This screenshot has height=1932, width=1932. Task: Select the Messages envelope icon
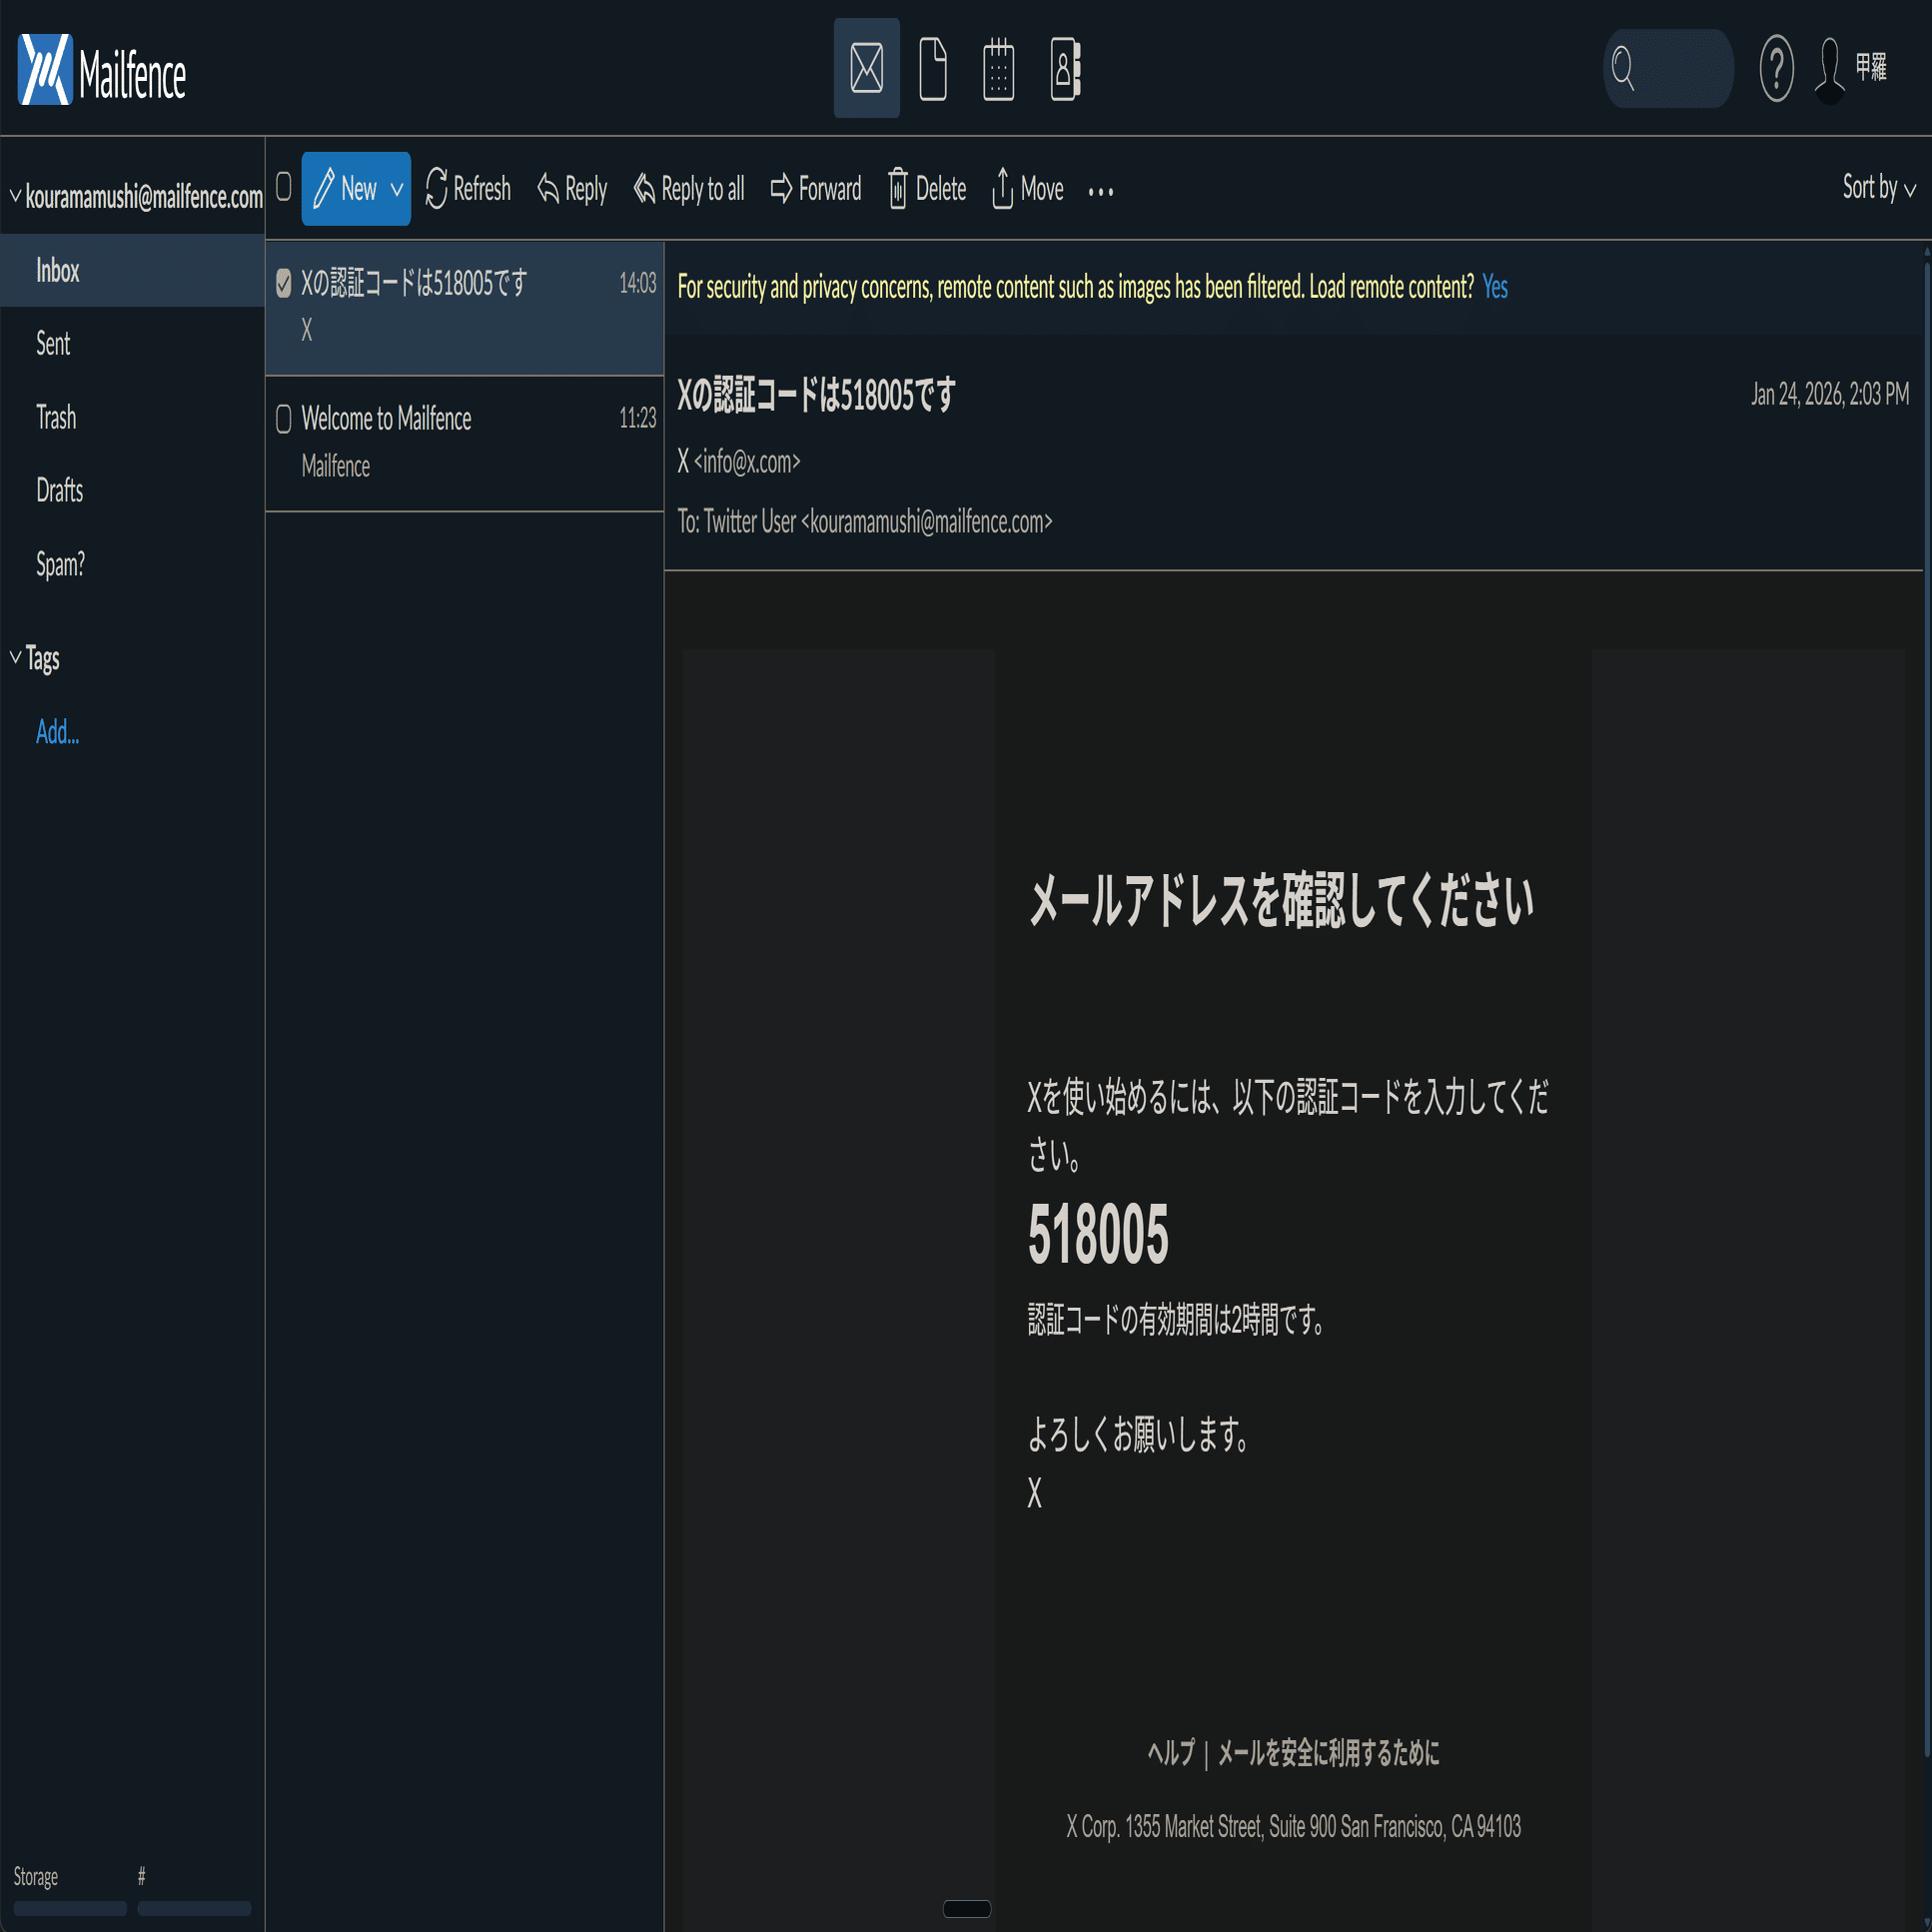coord(866,69)
